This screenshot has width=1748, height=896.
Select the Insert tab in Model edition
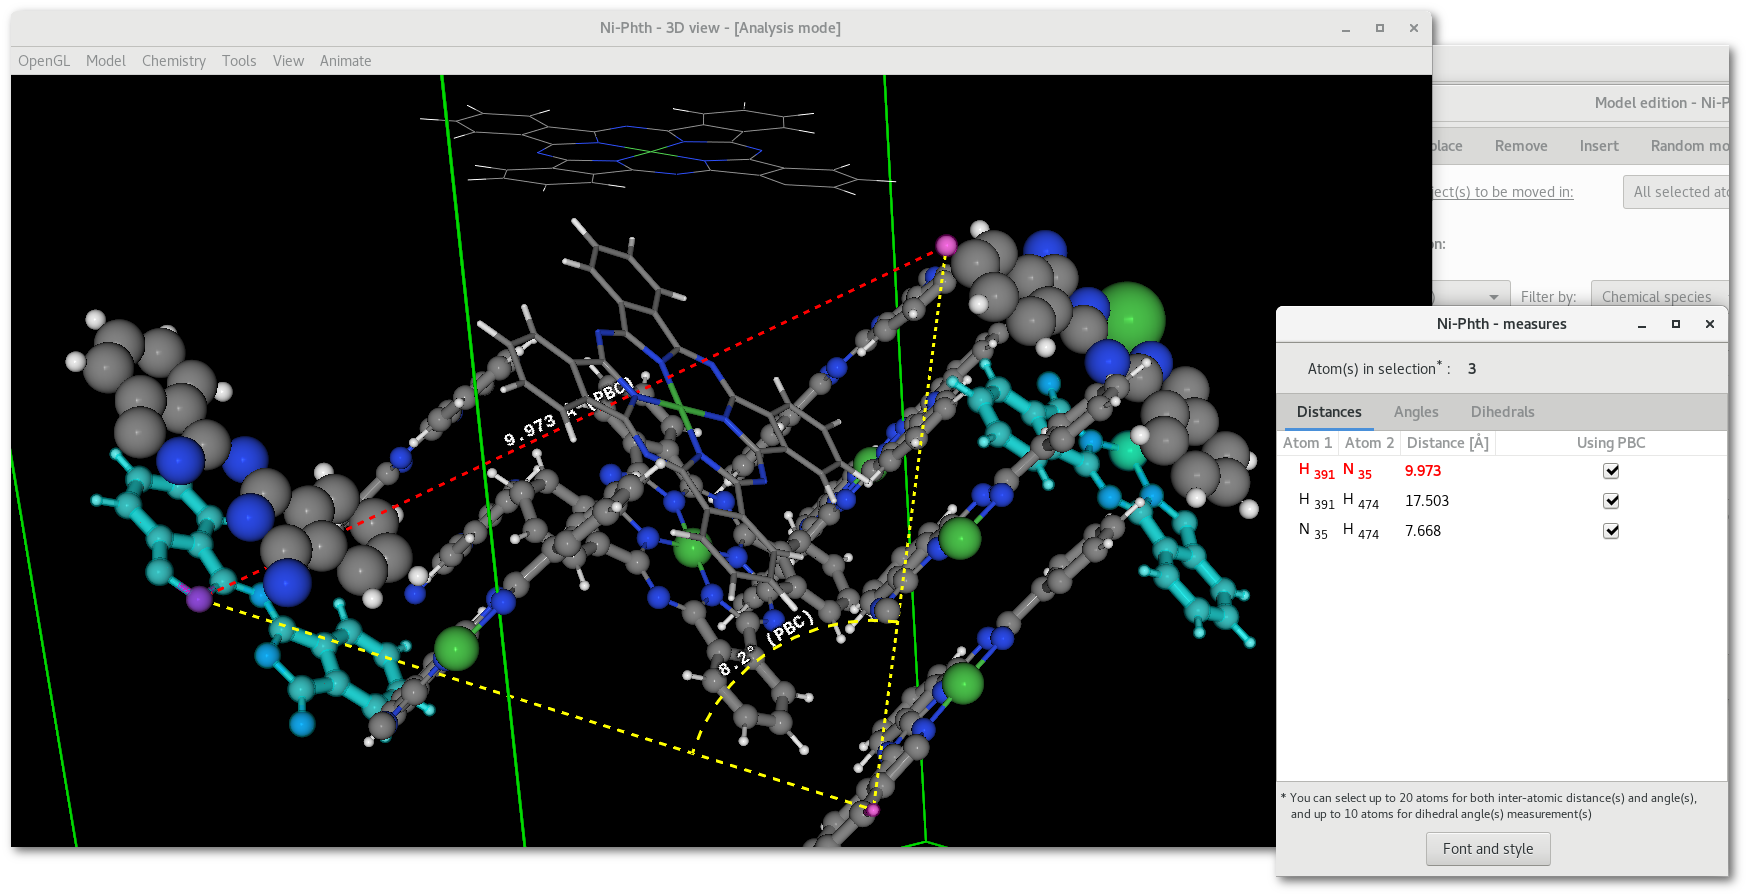[x=1599, y=146]
